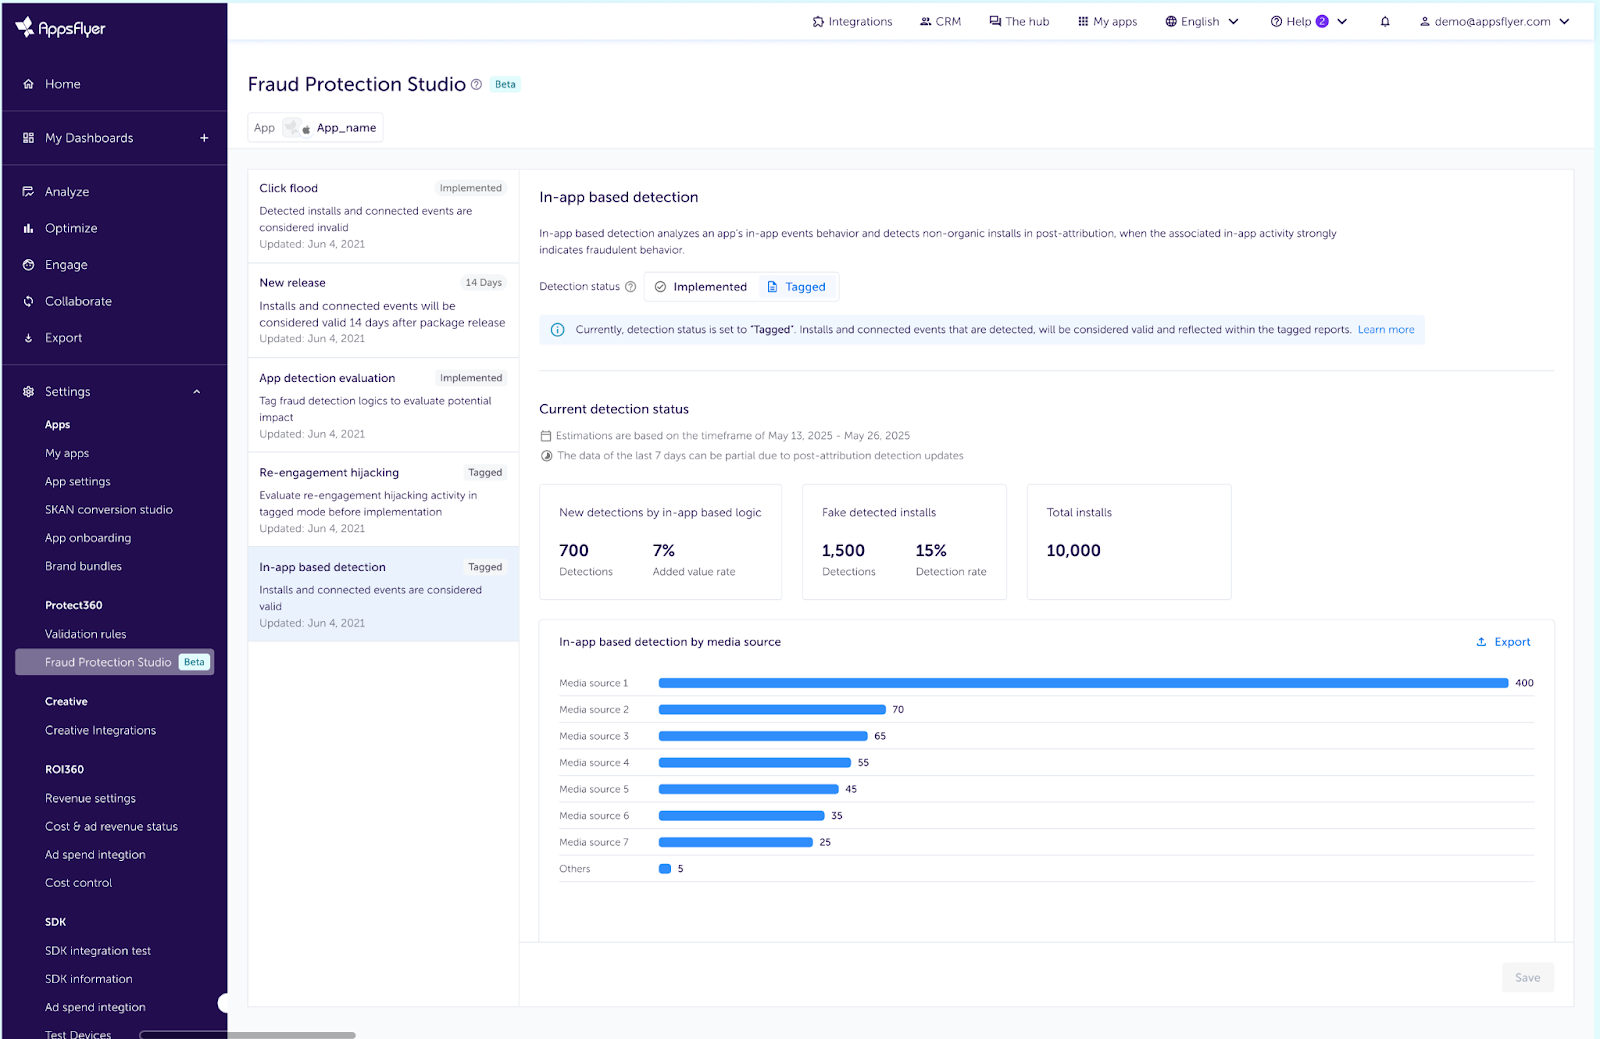Click the Media source 1 bar
1600x1039 pixels.
click(x=1083, y=683)
